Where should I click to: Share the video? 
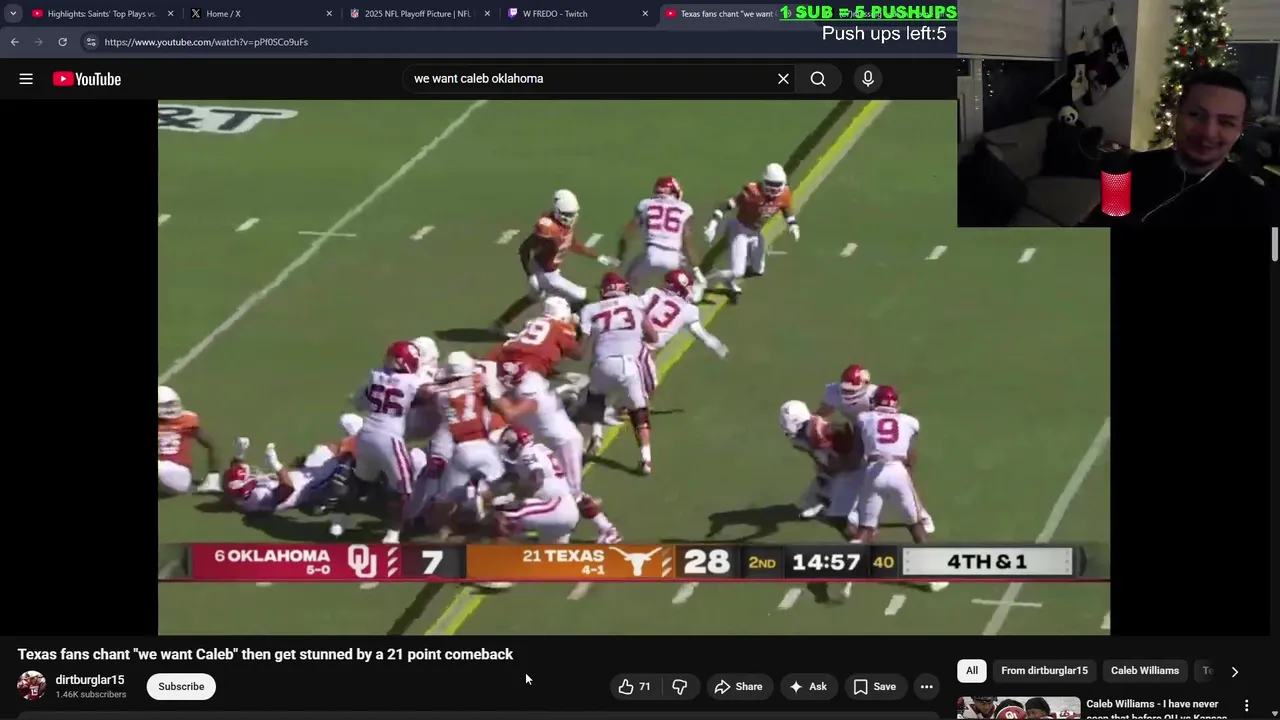tap(738, 686)
